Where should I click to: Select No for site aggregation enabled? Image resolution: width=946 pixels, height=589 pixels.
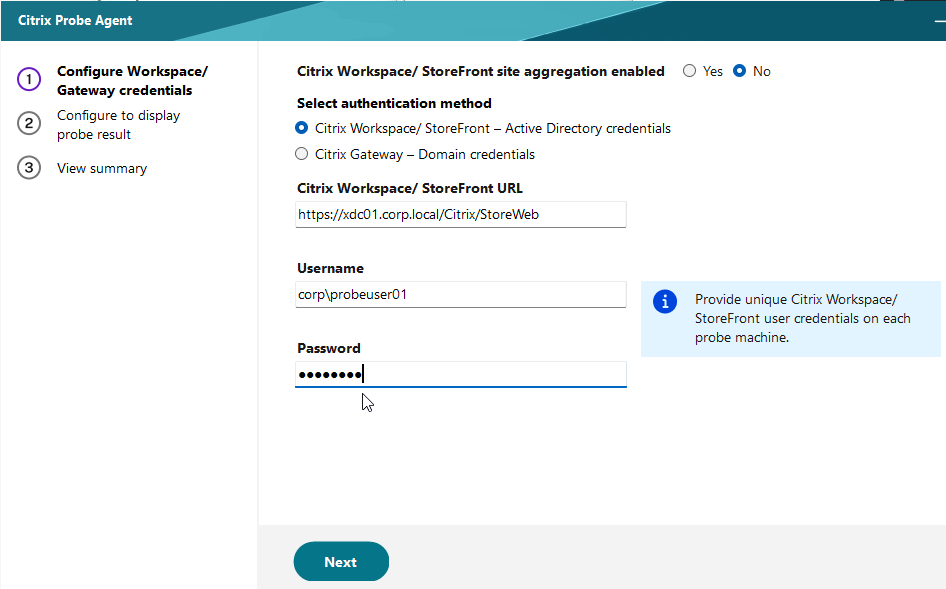click(739, 71)
